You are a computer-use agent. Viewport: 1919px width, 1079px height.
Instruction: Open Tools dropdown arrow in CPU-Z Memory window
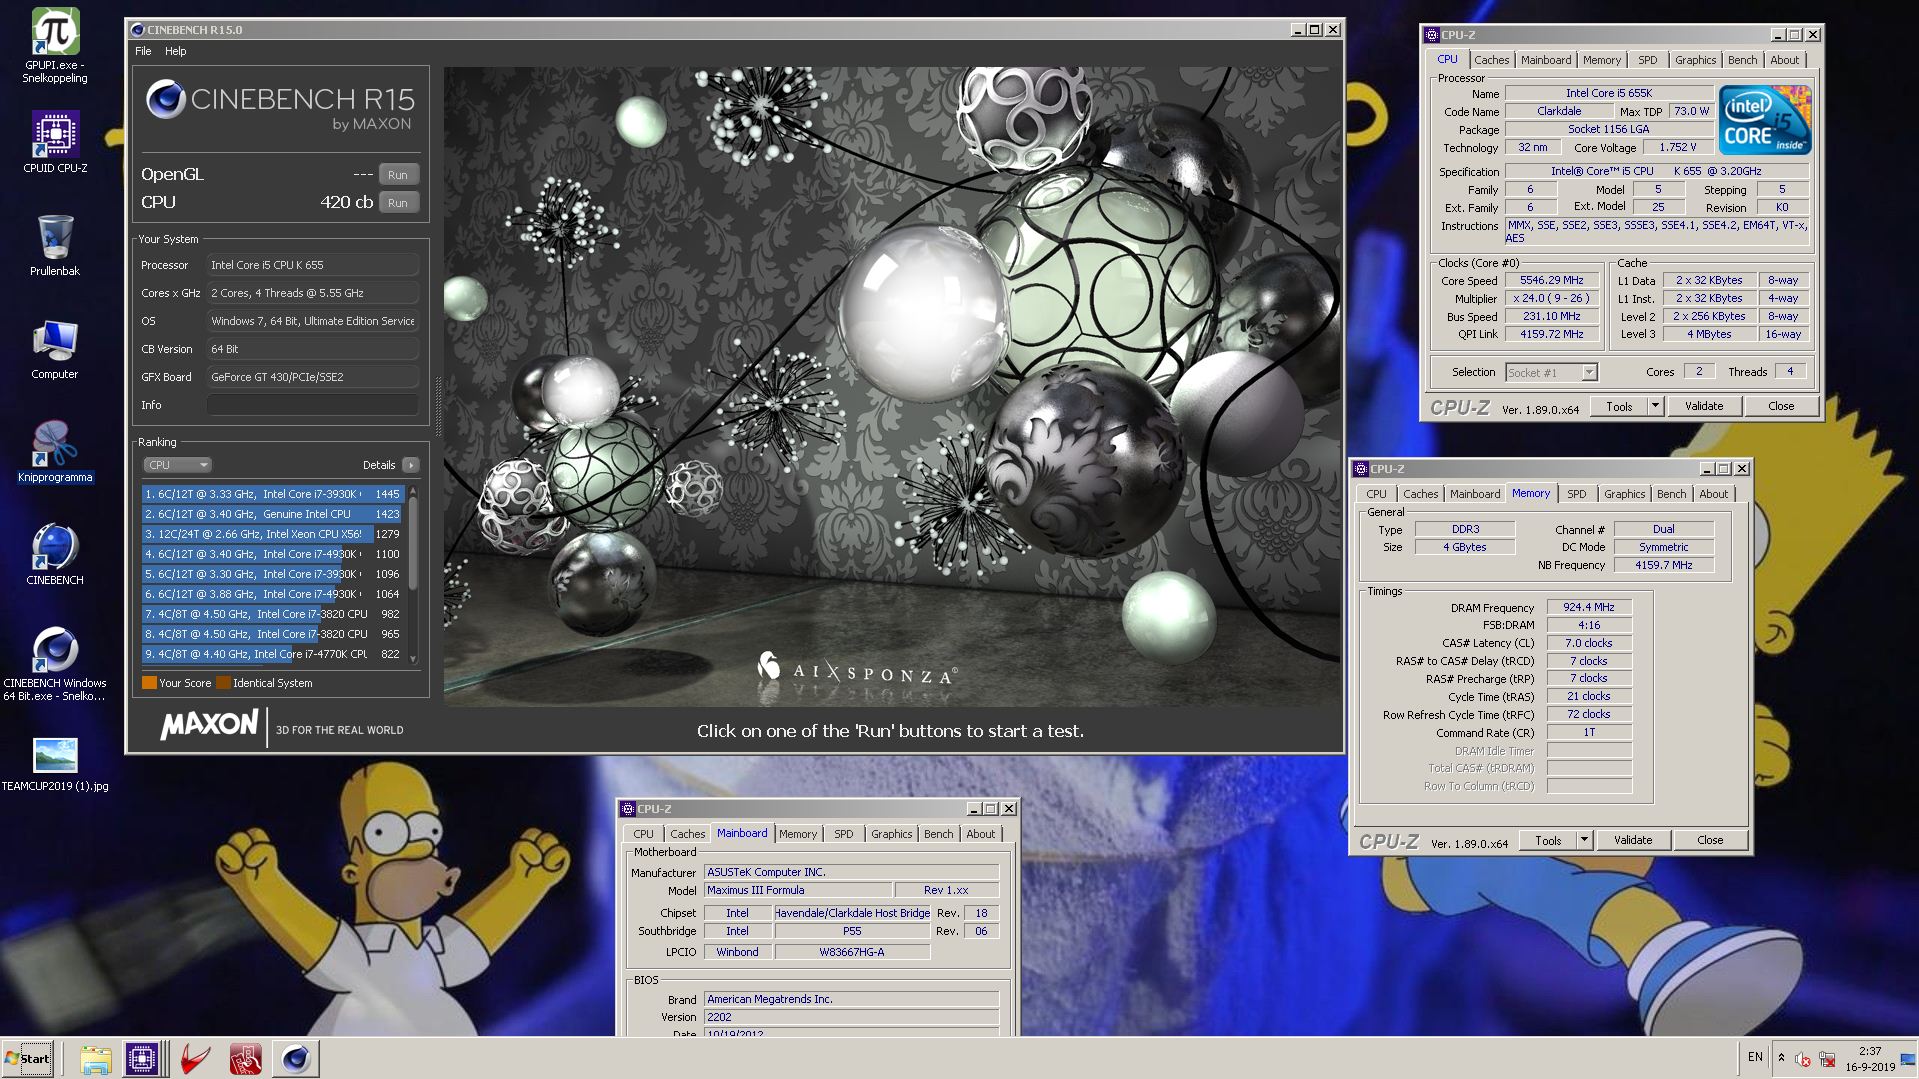[1584, 840]
